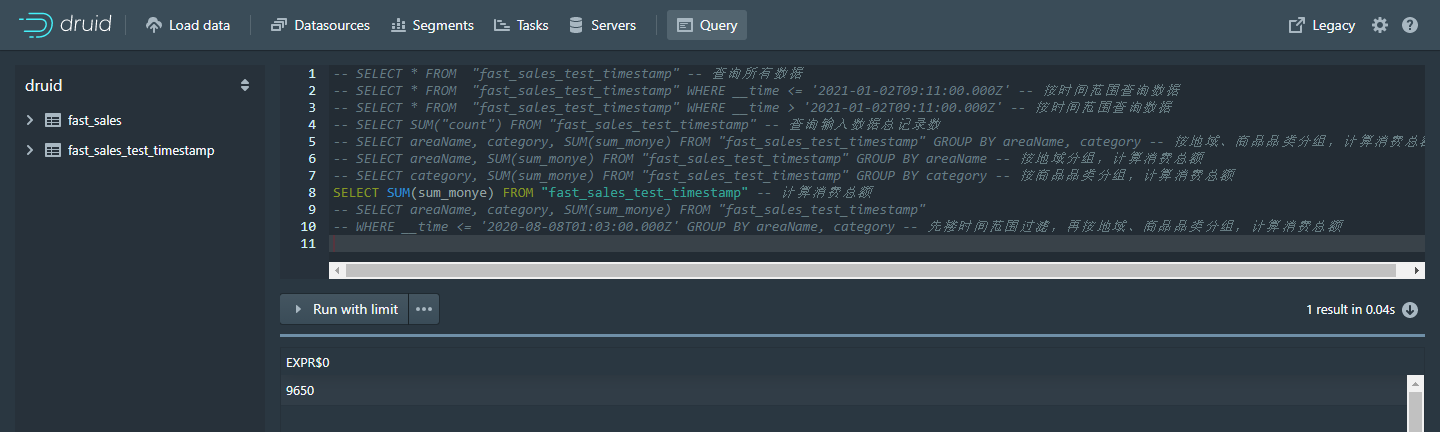Select the Query tab
This screenshot has height=432, width=1440.
click(707, 25)
